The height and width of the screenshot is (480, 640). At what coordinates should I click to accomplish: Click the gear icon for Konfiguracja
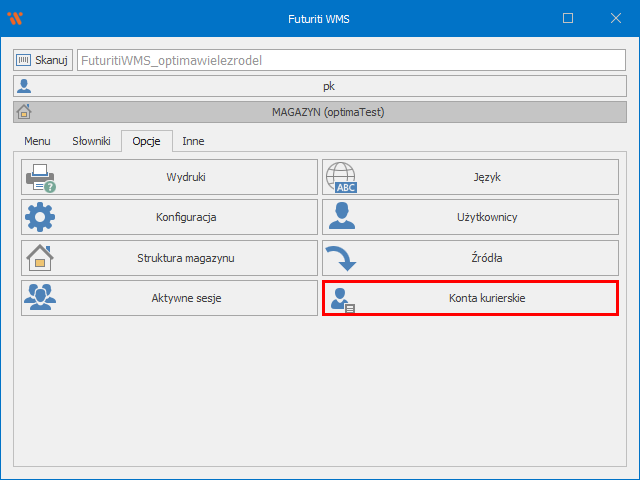point(41,217)
